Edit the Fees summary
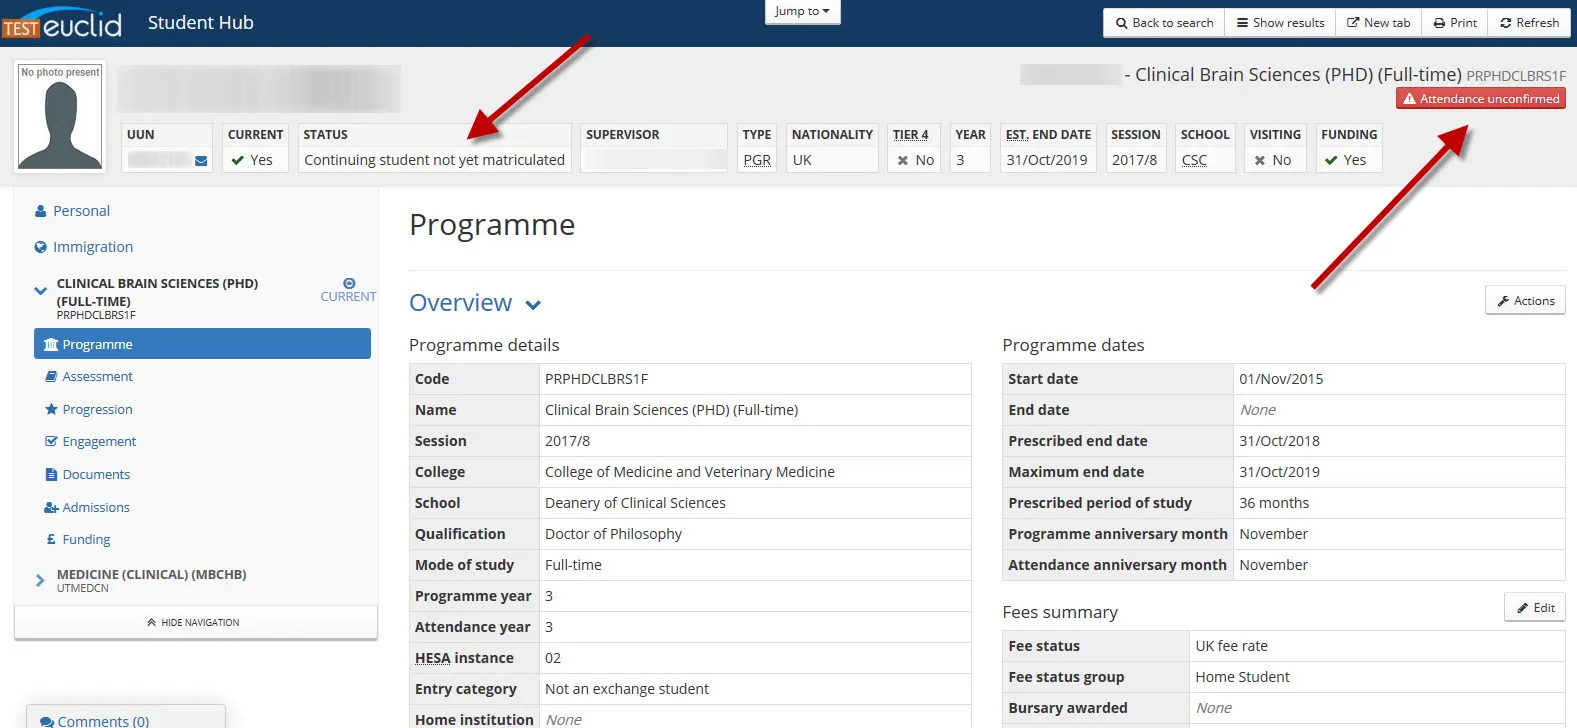1577x728 pixels. point(1535,608)
